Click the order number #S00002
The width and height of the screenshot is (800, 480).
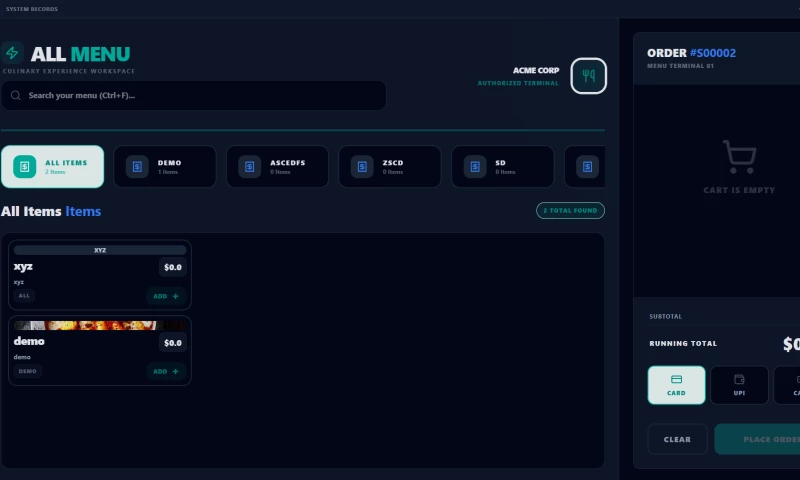pyautogui.click(x=713, y=53)
